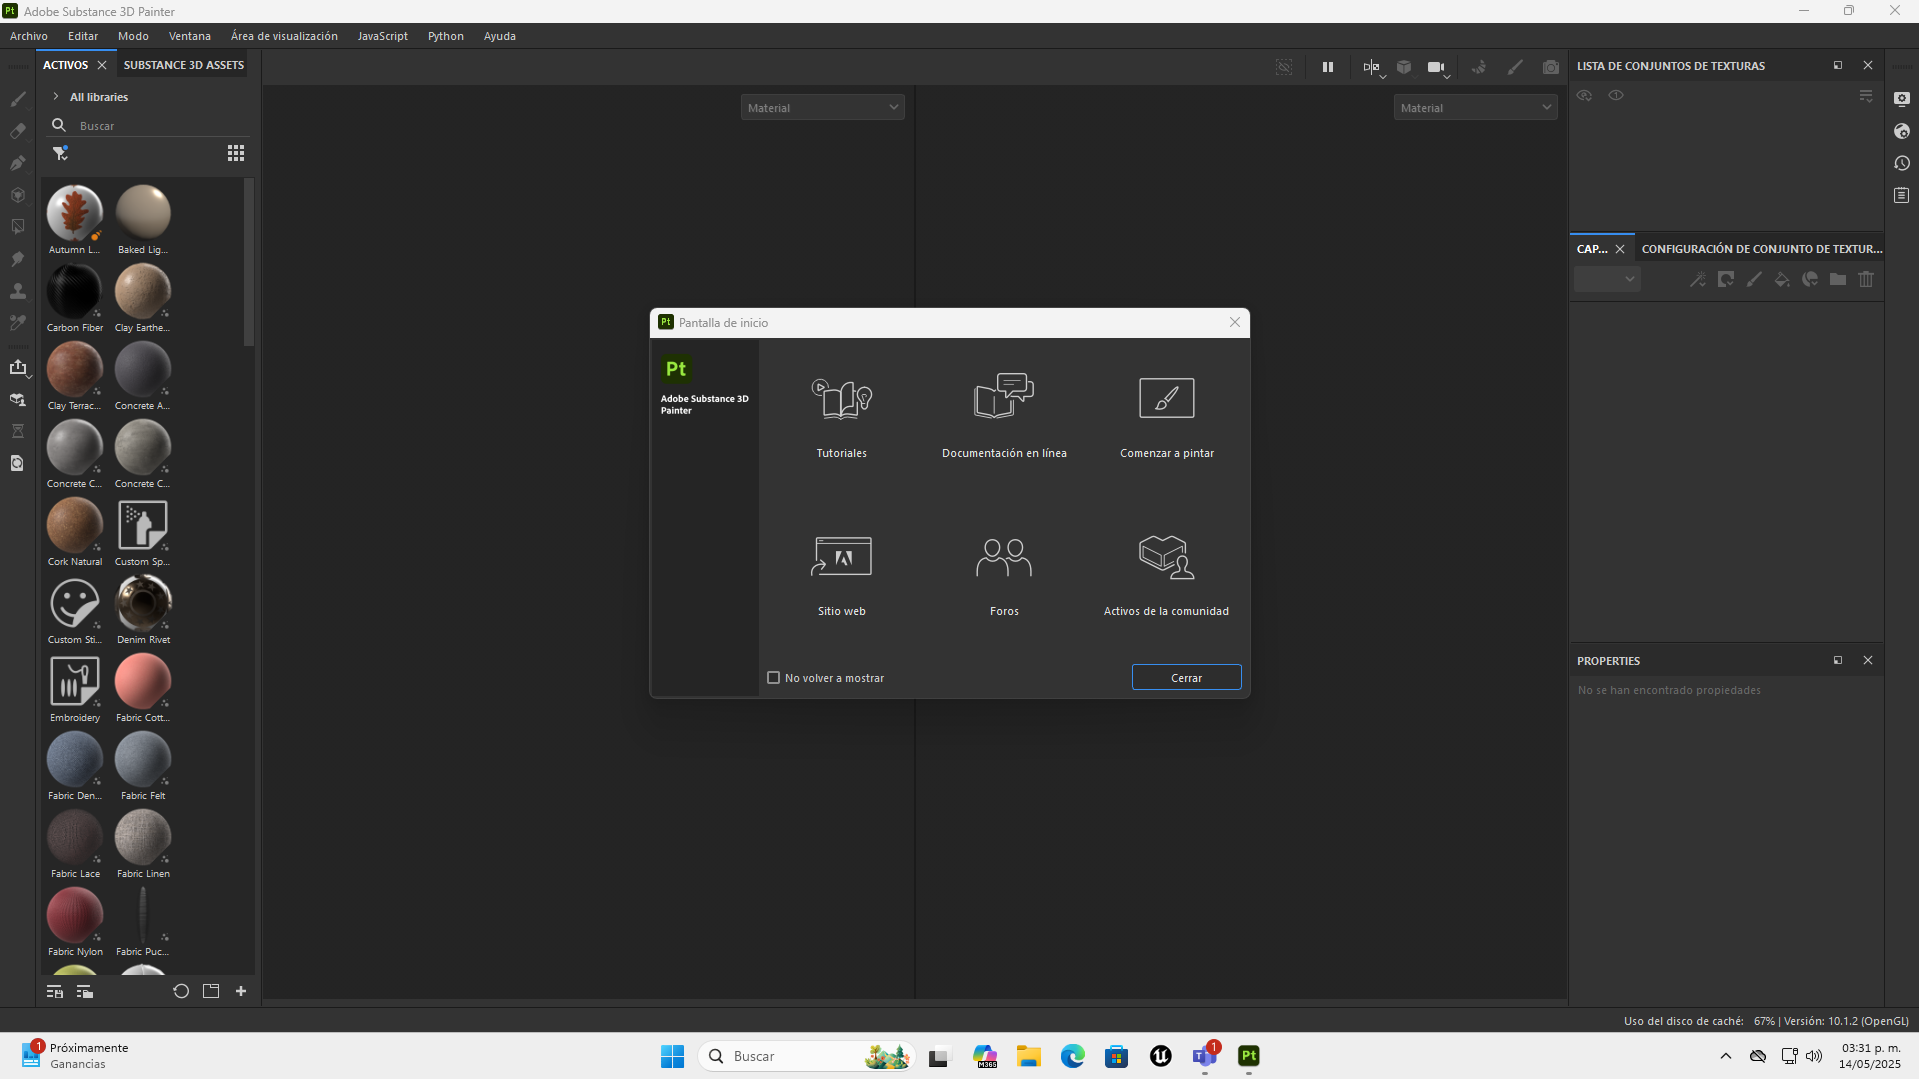1919x1079 pixels.
Task: Open the right viewport Material dropdown
Action: [x=1475, y=107]
